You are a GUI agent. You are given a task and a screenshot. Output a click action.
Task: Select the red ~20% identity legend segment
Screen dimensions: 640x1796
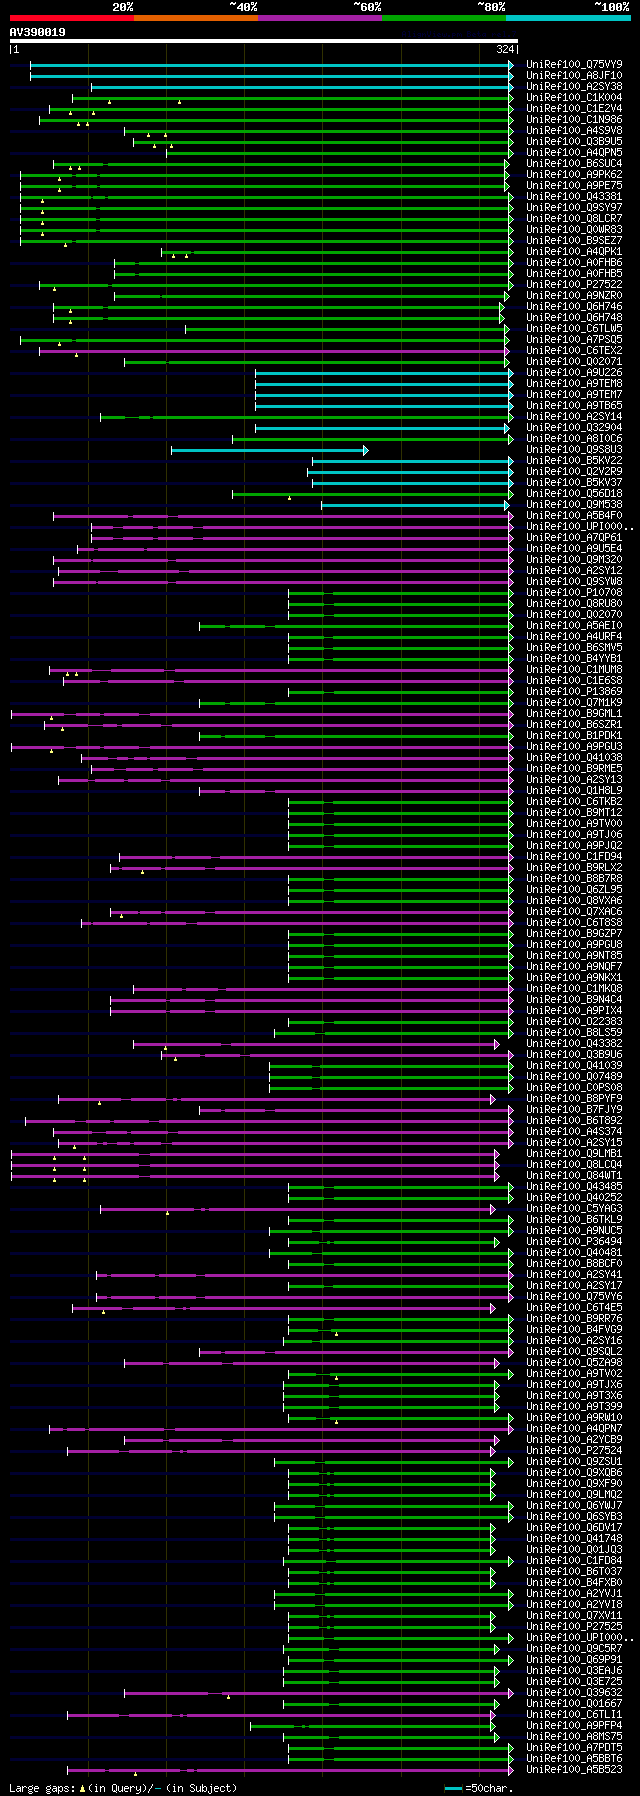coord(71,18)
